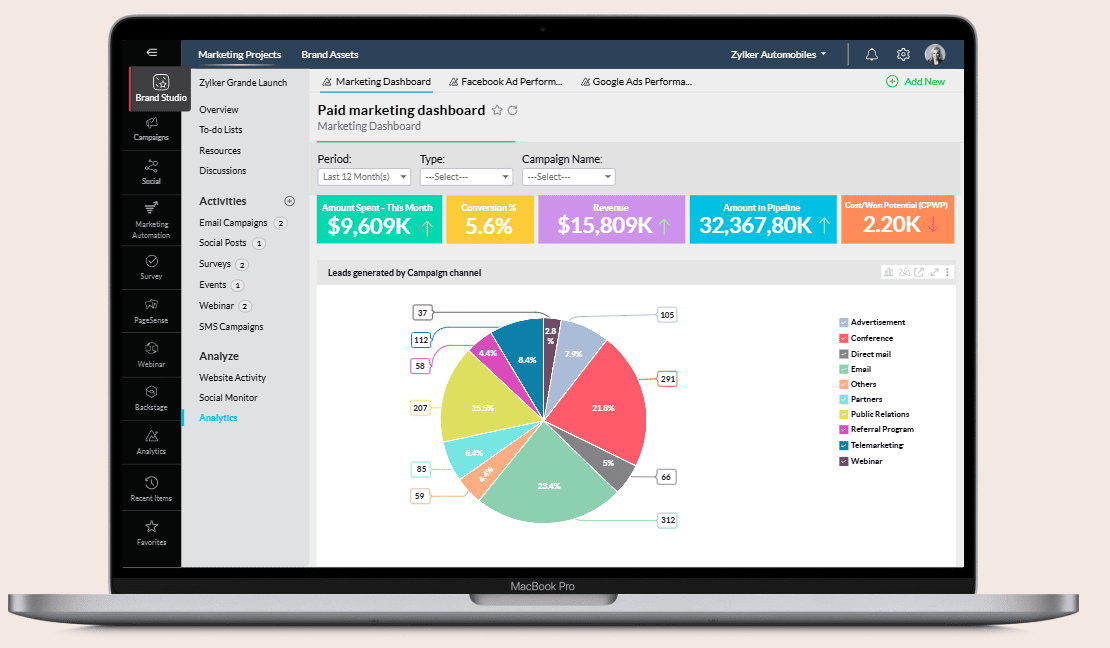Click the Conversion % 5.6% card

click(490, 220)
